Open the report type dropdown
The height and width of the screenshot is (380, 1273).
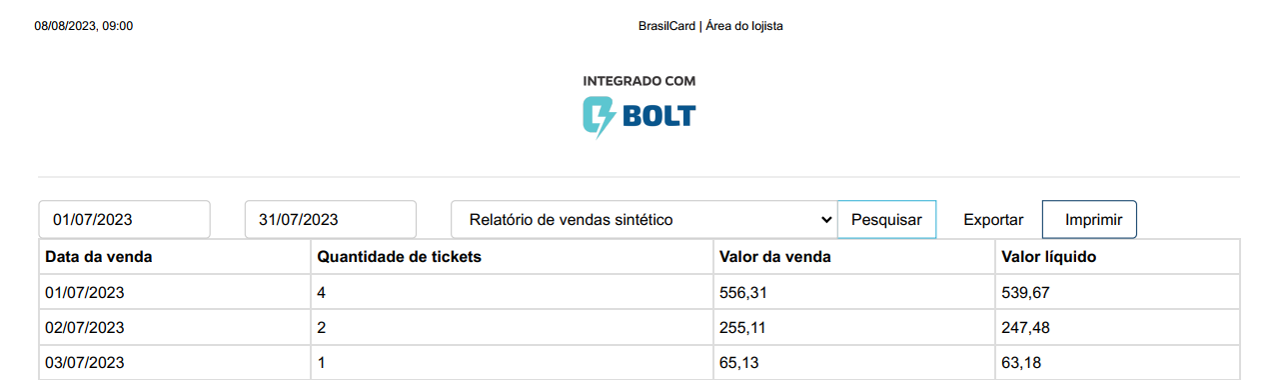pyautogui.click(x=644, y=220)
